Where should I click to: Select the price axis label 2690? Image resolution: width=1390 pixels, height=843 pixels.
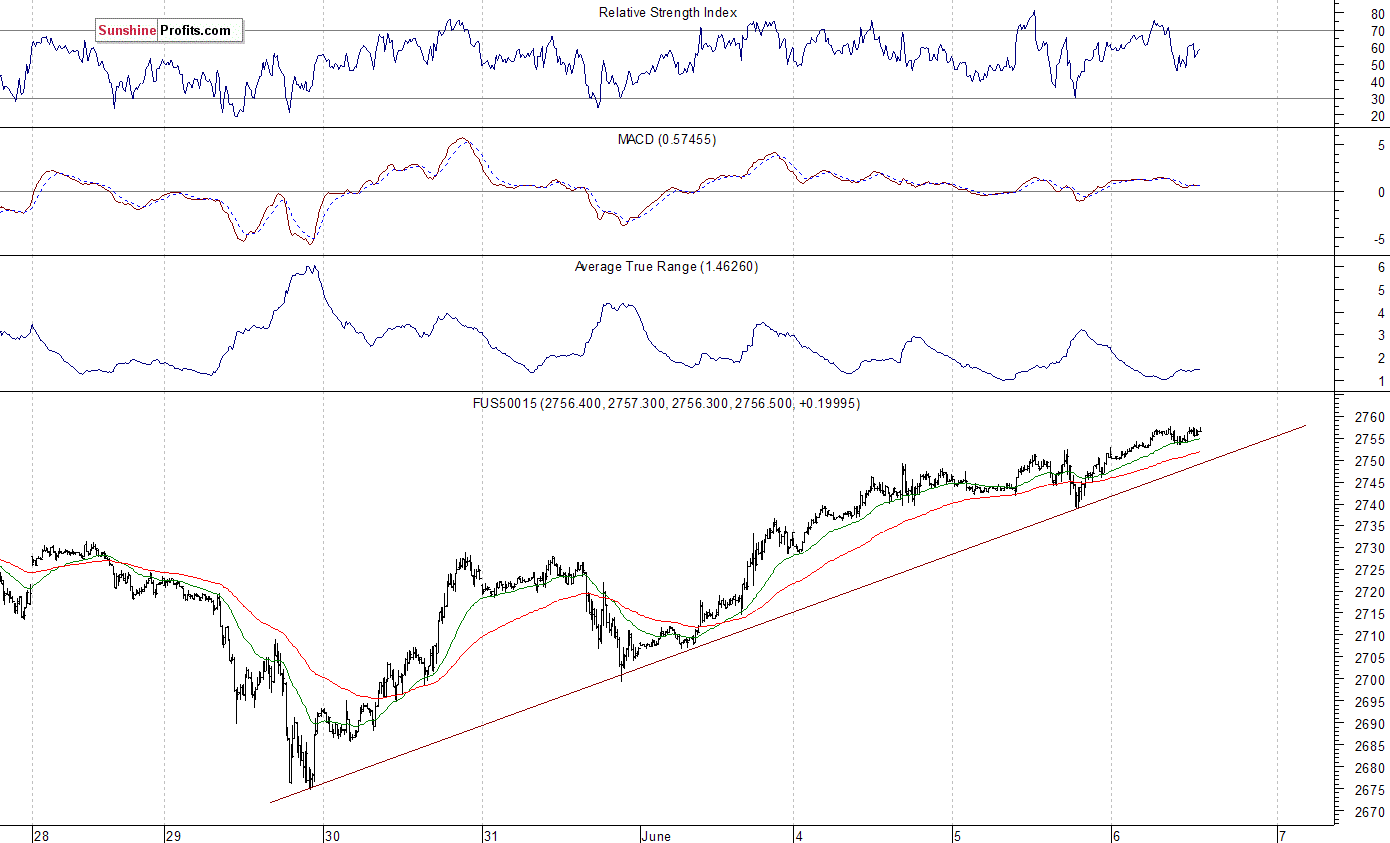pyautogui.click(x=1370, y=724)
